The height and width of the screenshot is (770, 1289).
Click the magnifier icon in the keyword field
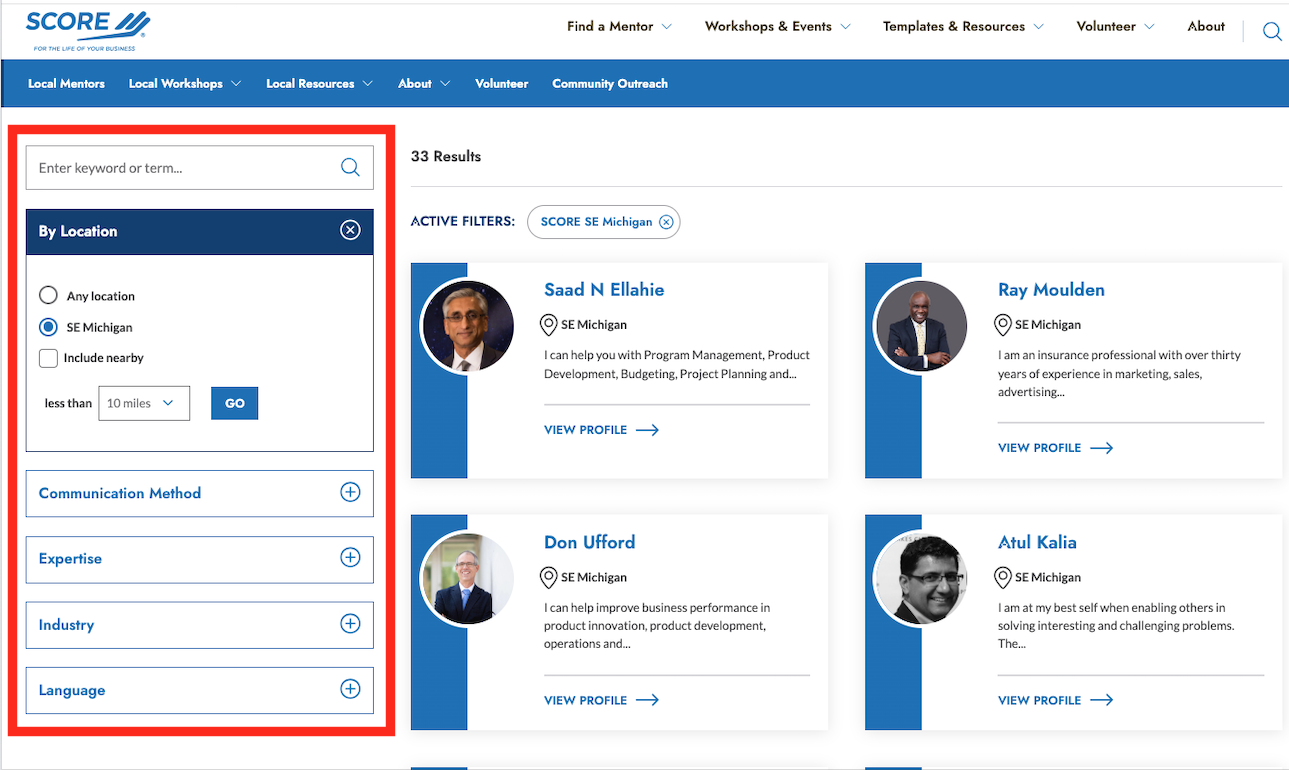click(x=350, y=168)
